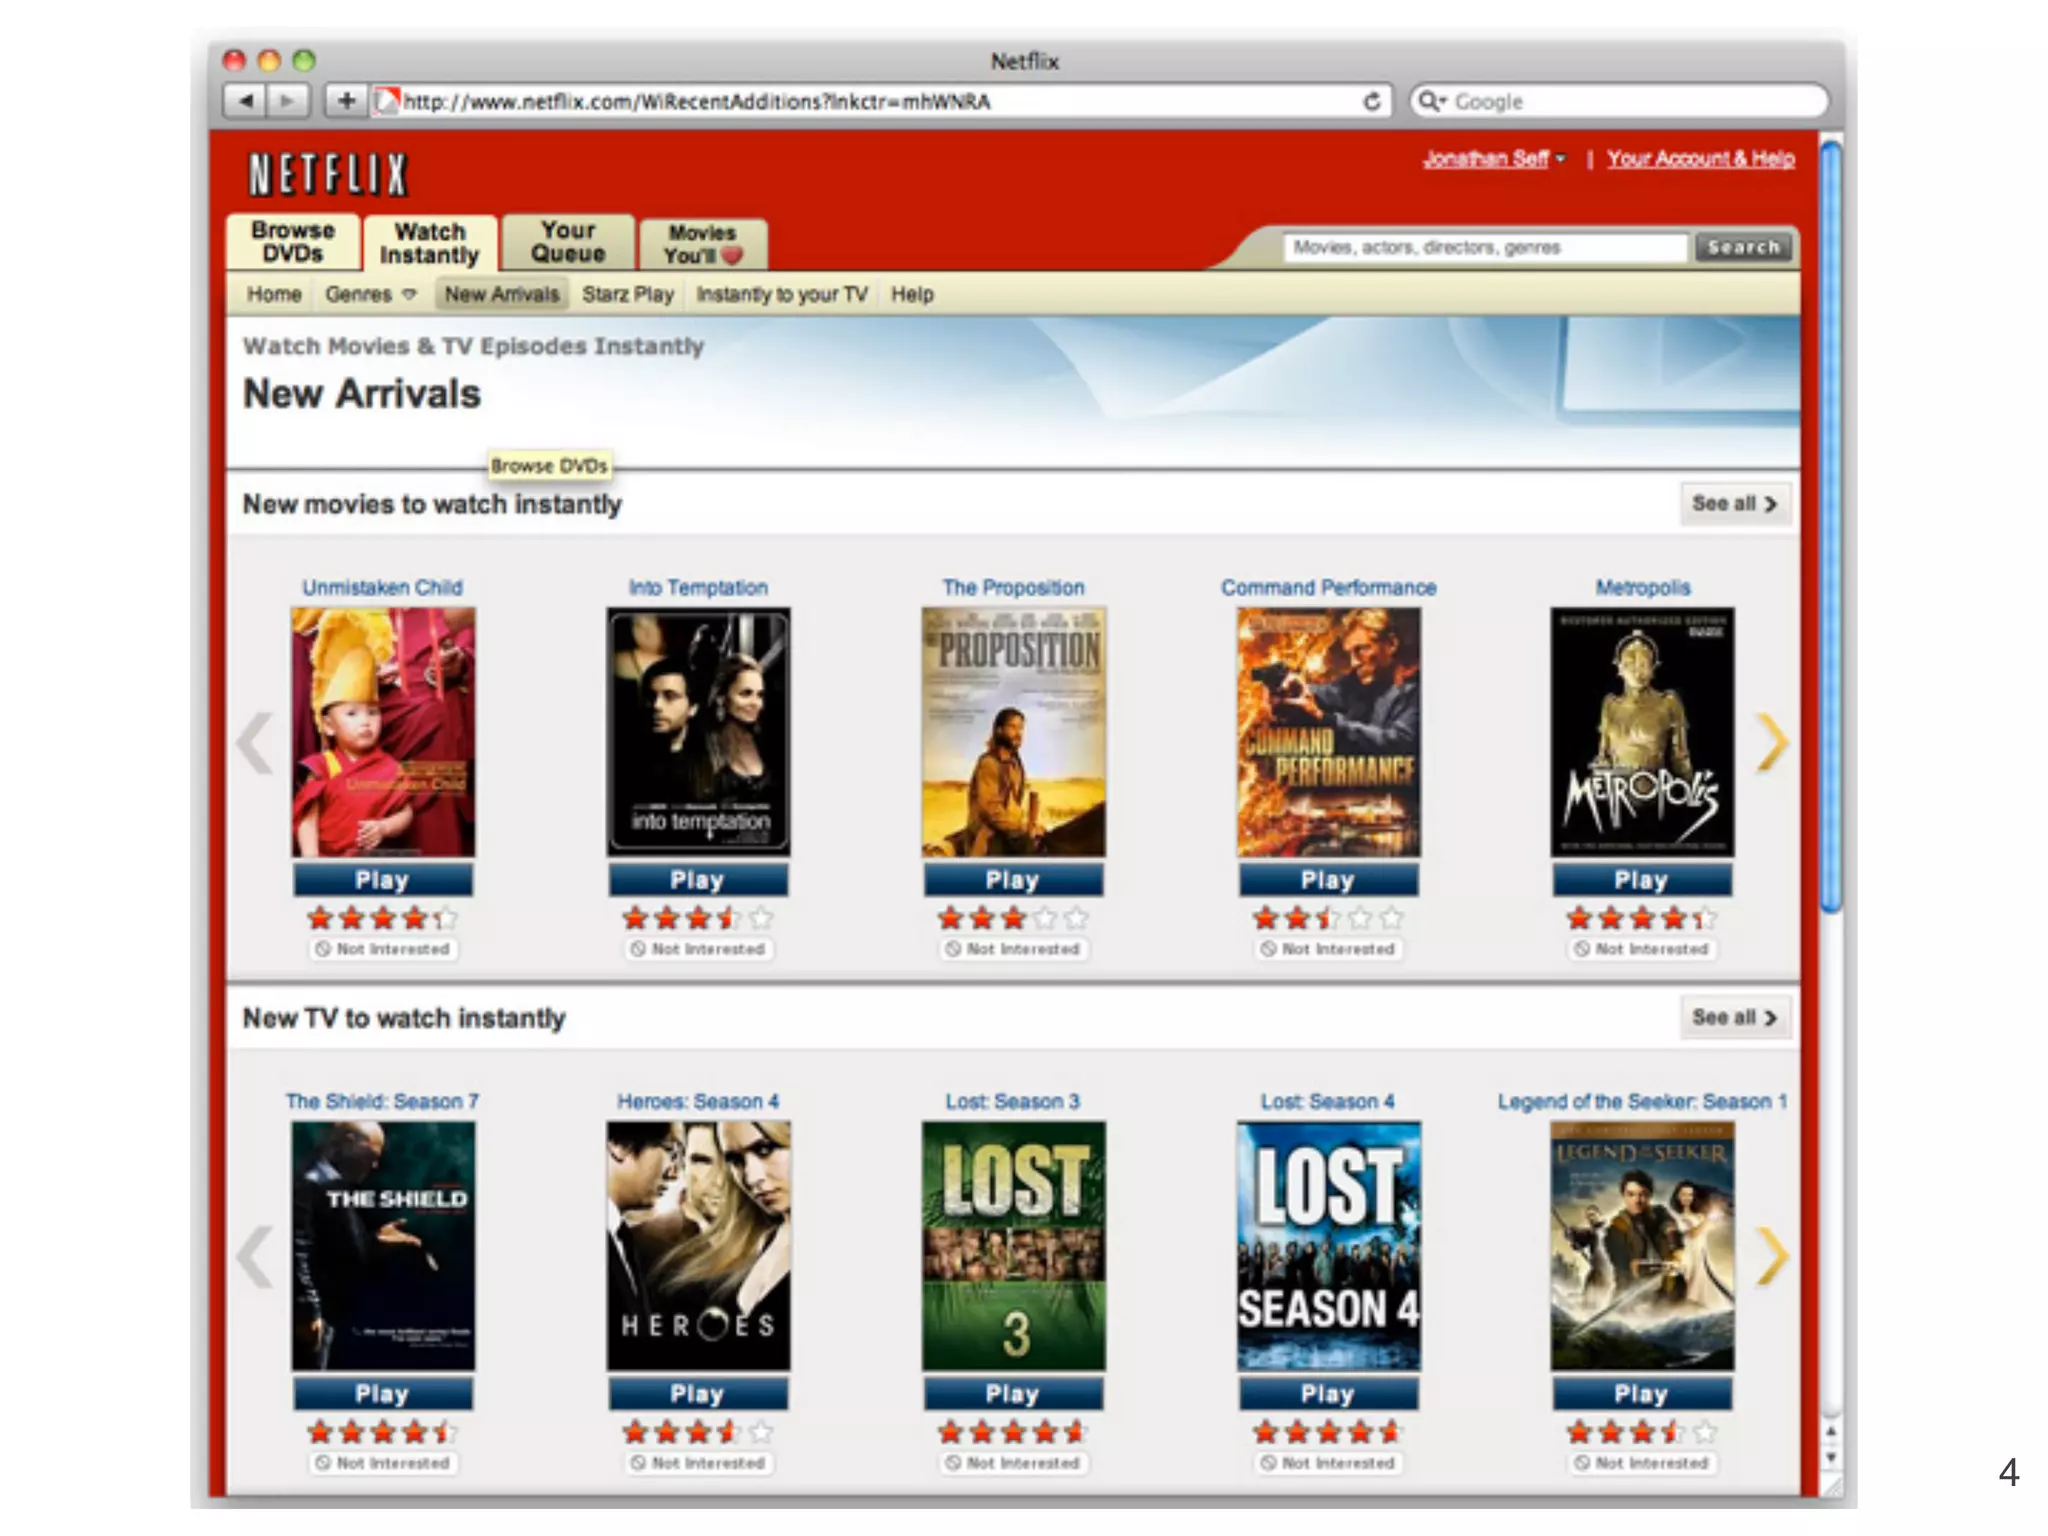This screenshot has height=1536, width=2048.
Task: Mark Unmistaken Child as Not Interested
Action: coord(383,949)
